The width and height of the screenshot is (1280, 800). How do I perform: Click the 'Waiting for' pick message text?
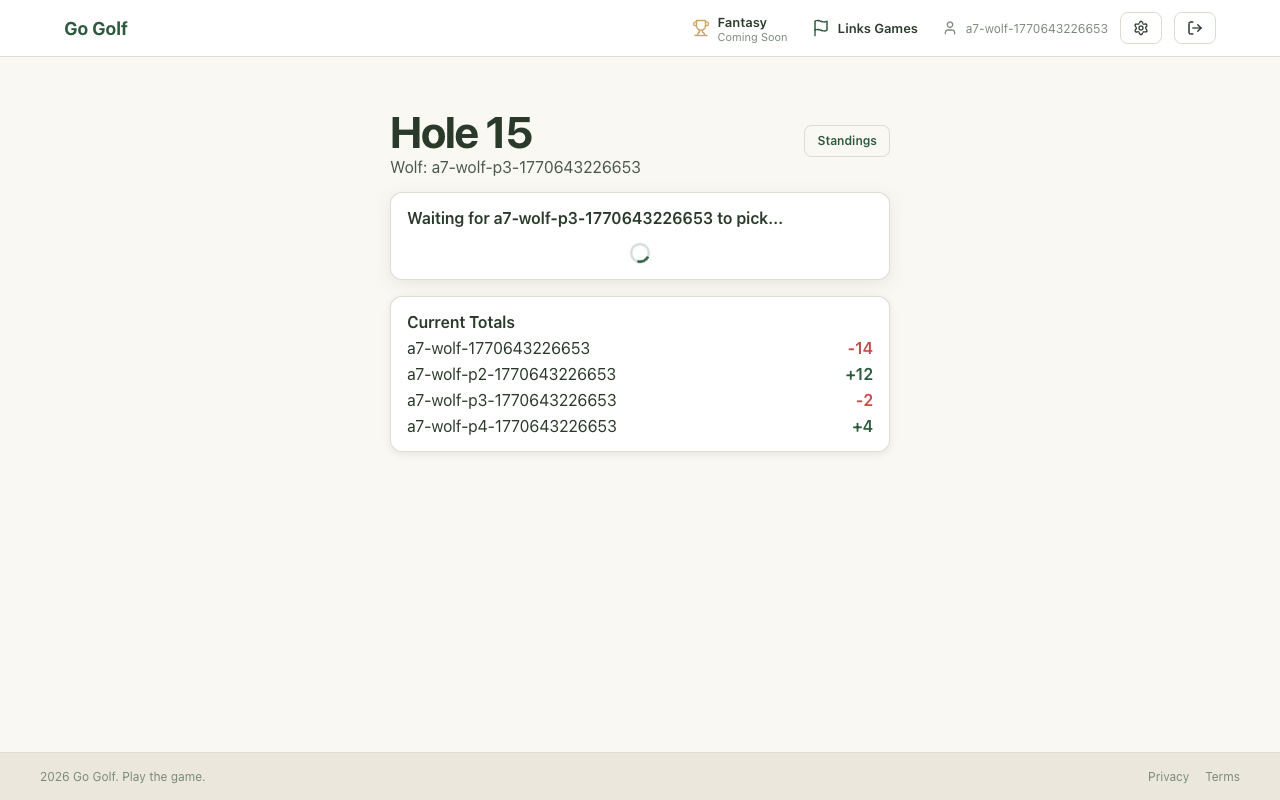click(x=595, y=218)
